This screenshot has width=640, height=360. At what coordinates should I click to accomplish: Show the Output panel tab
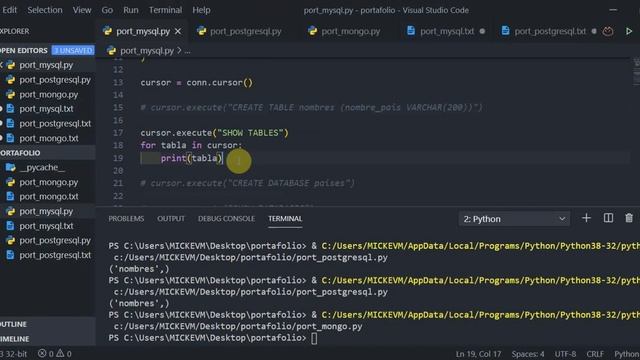tap(171, 219)
